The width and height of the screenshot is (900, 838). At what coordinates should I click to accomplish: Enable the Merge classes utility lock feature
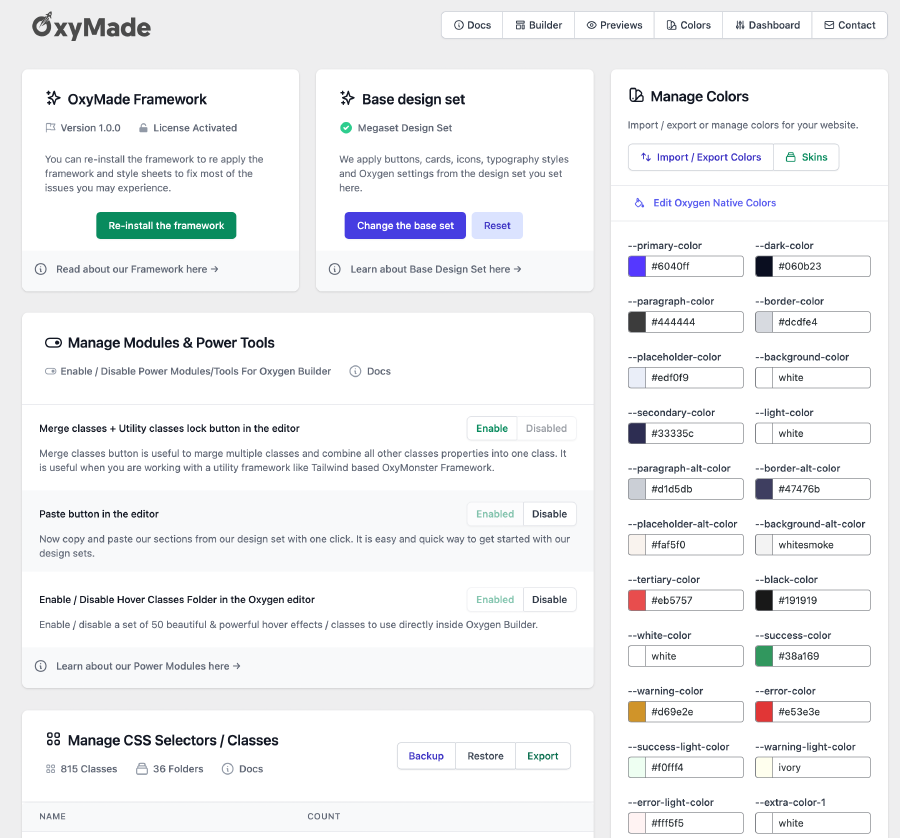pyautogui.click(x=491, y=428)
